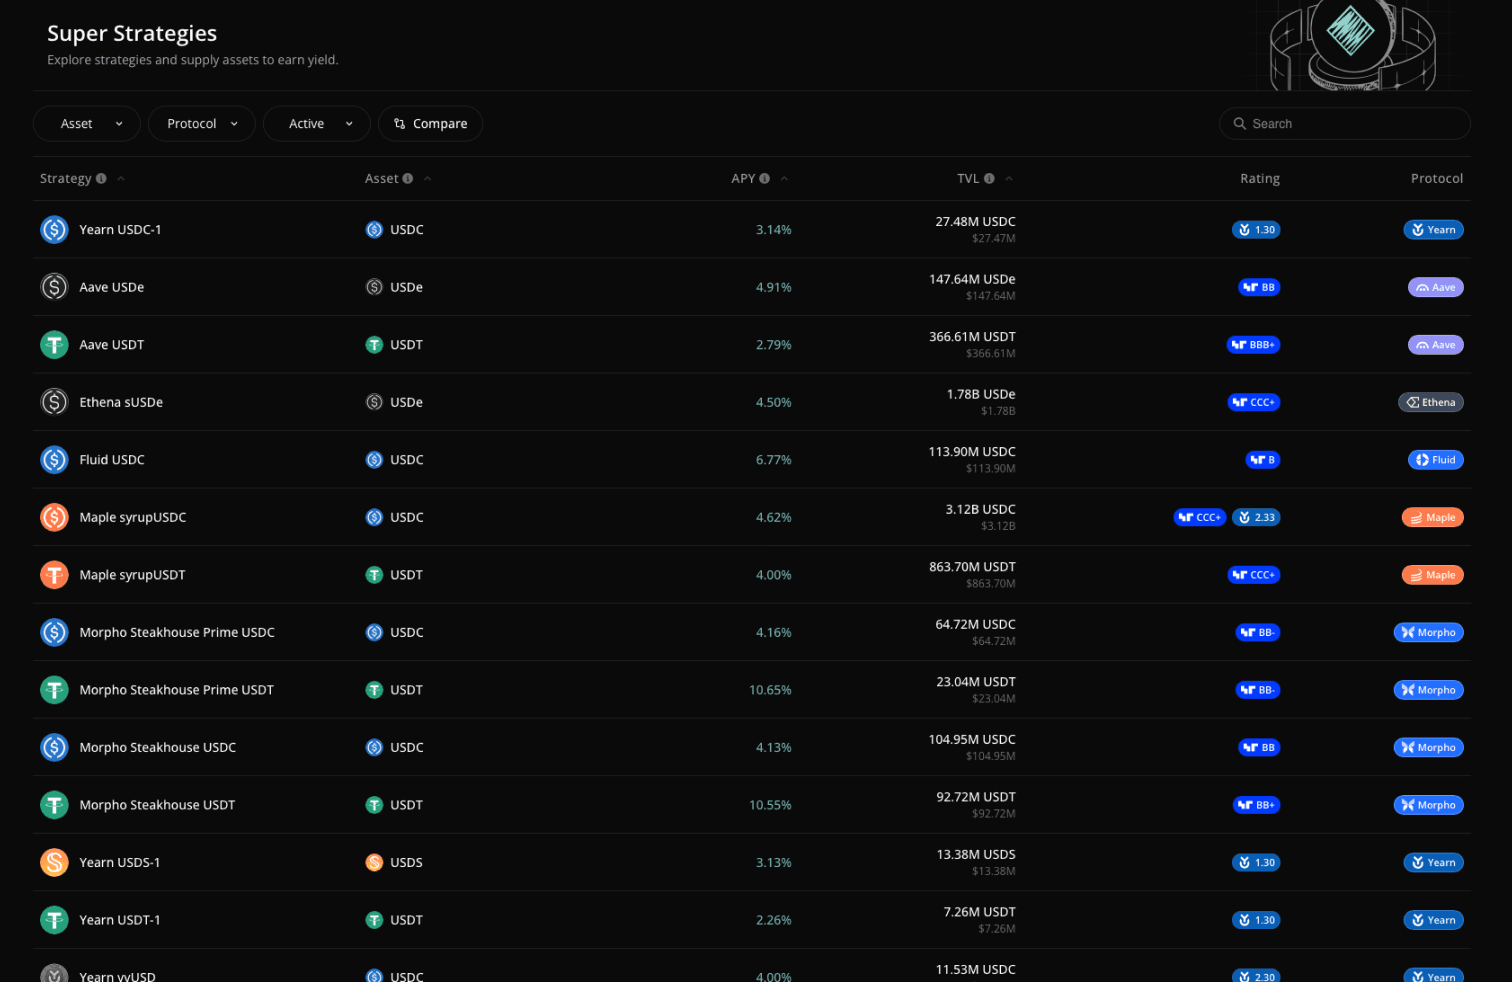Click the Yearn USDC-1 strategy icon
The width and height of the screenshot is (1512, 982).
coord(54,230)
